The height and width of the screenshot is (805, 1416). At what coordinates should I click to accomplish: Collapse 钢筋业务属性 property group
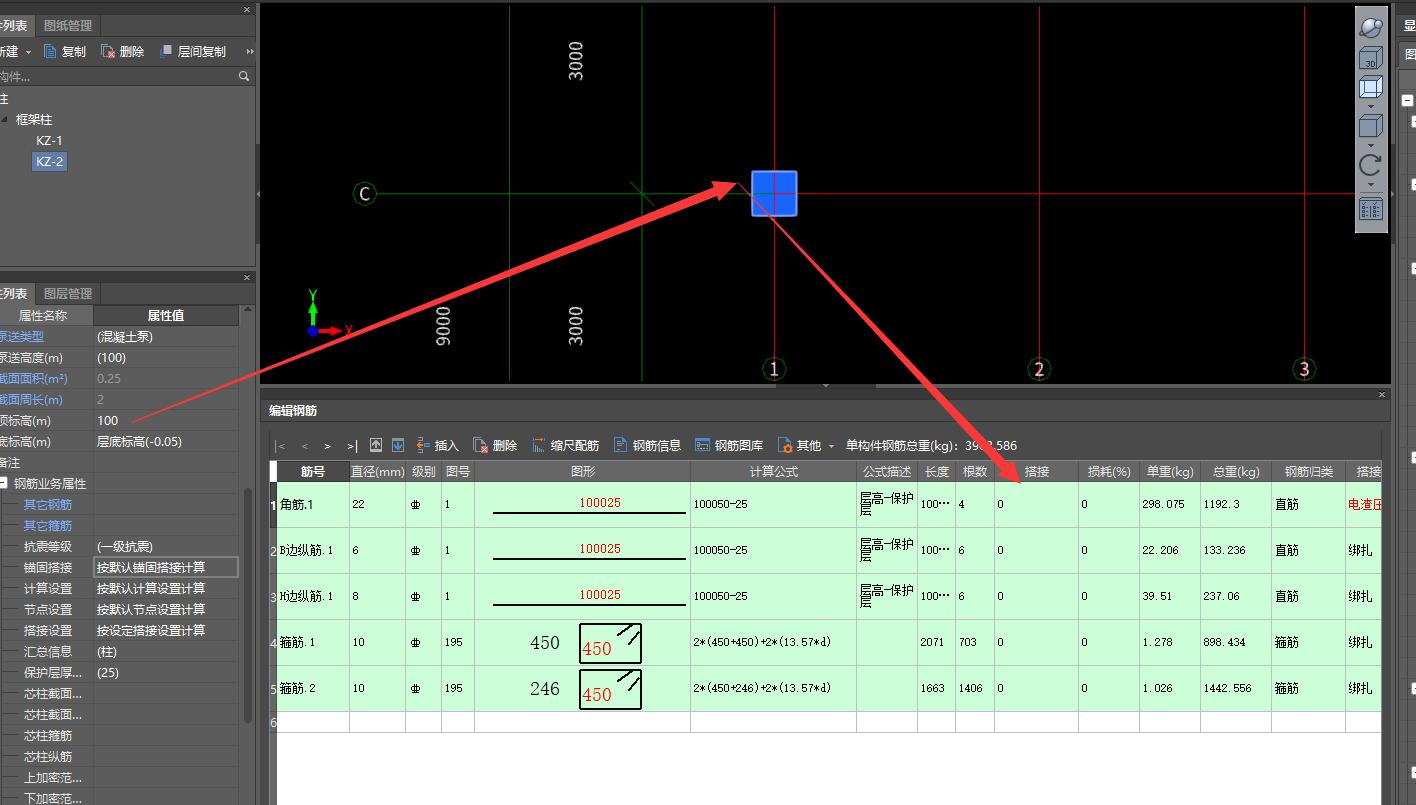click(x=4, y=483)
